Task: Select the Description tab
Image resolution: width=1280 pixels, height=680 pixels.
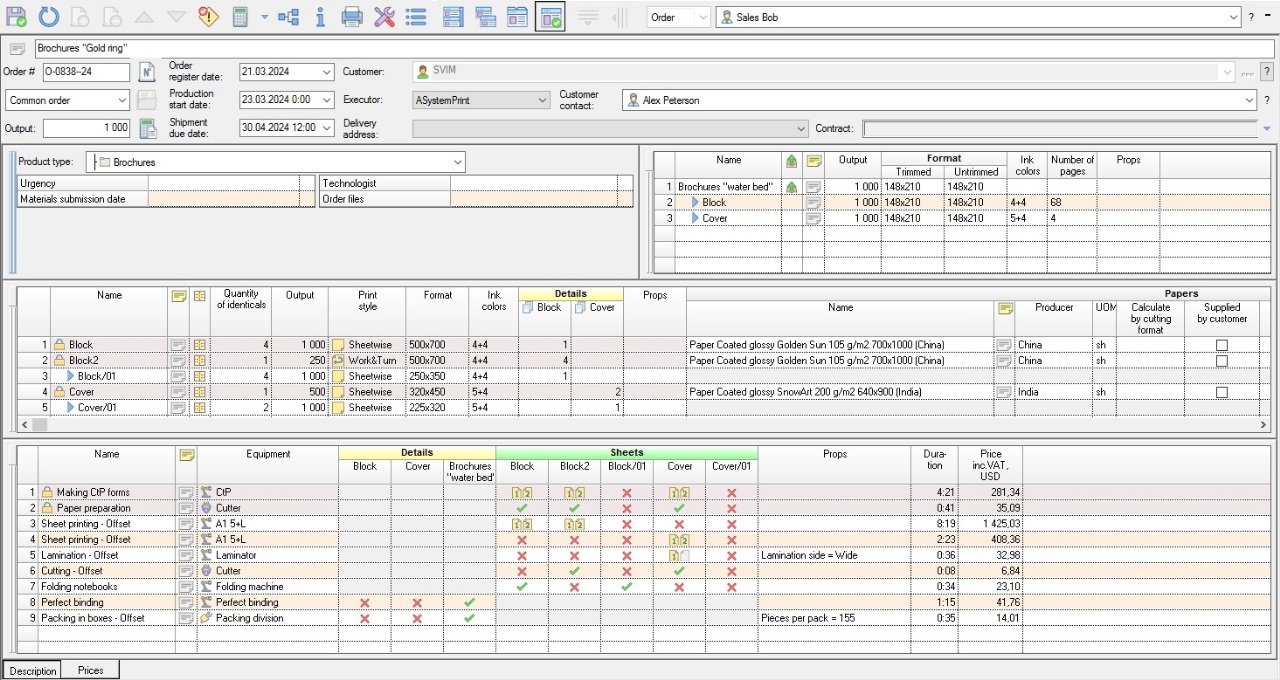Action: [32, 670]
